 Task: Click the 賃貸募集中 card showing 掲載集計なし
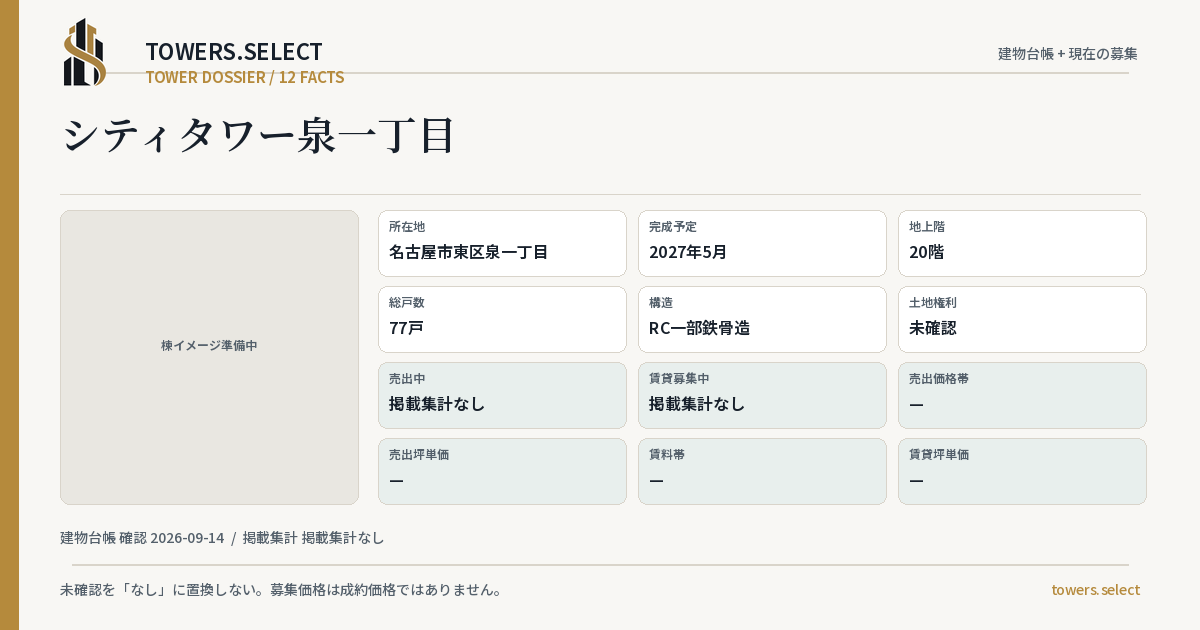tap(762, 395)
